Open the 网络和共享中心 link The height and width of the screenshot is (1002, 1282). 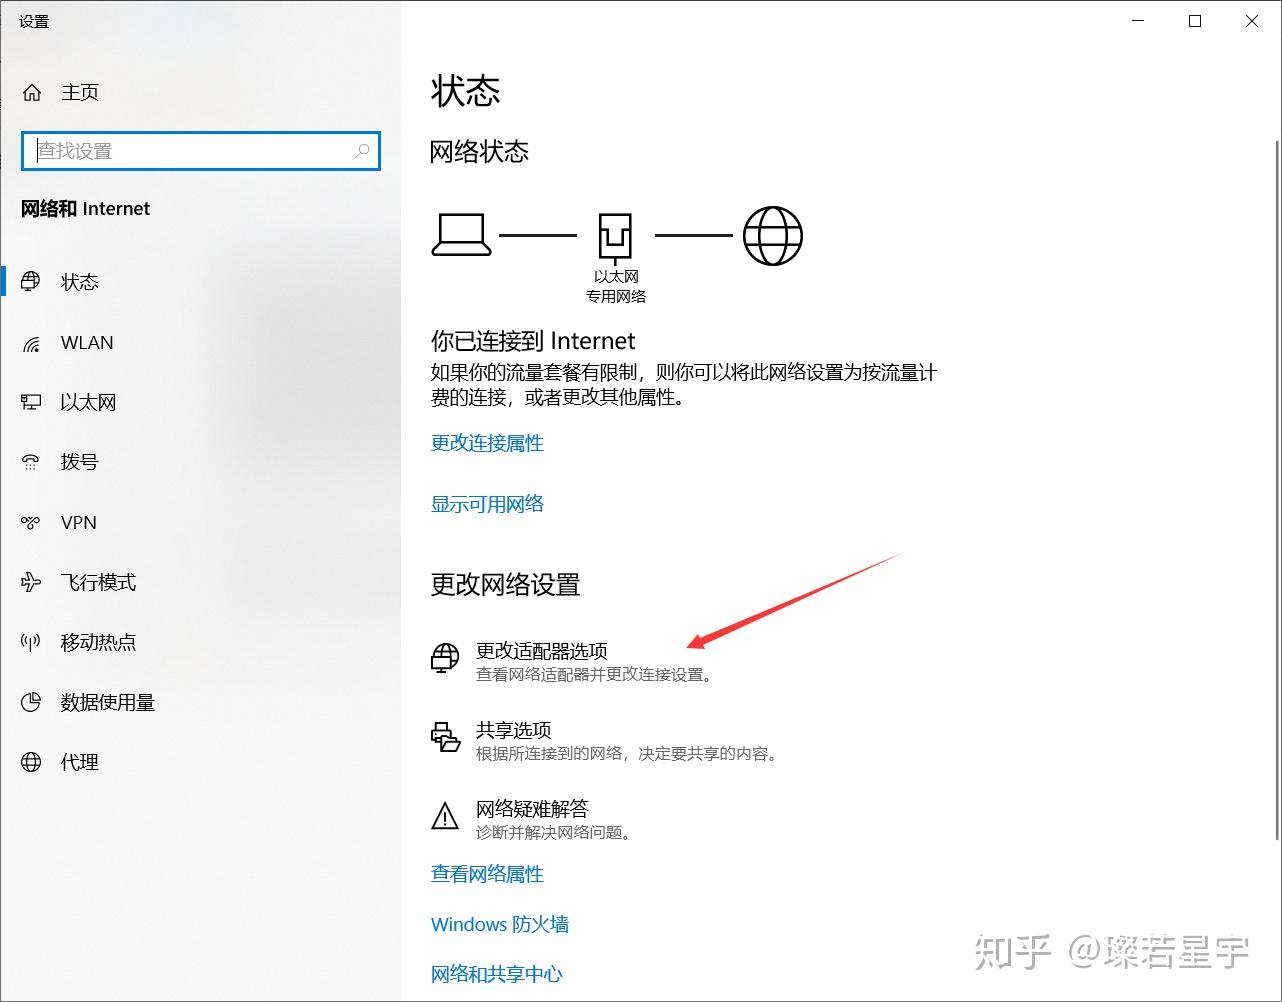497,974
